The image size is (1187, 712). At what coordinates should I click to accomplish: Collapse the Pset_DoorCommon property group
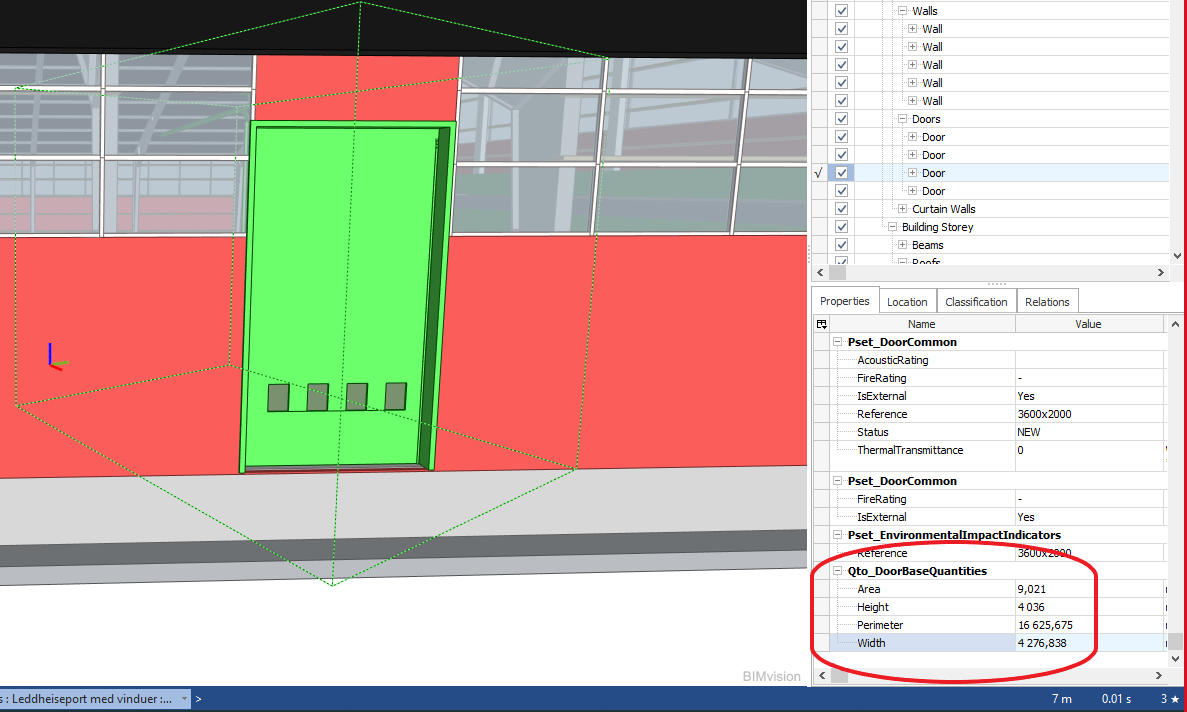pos(837,341)
